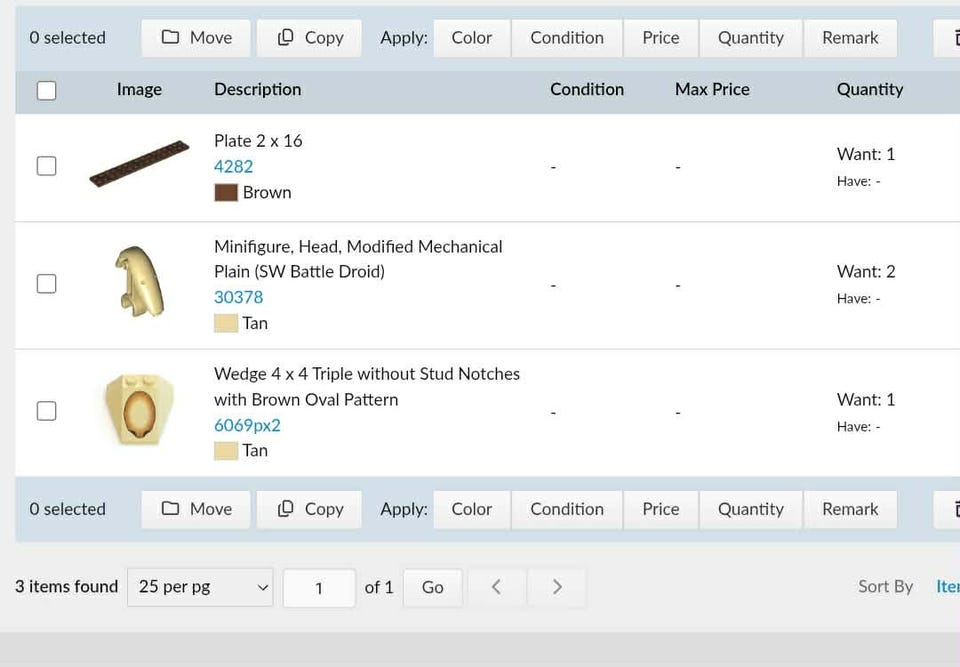The height and width of the screenshot is (667, 960).
Task: Open the Plate 2 x 16 thumbnail image
Action: (139, 164)
